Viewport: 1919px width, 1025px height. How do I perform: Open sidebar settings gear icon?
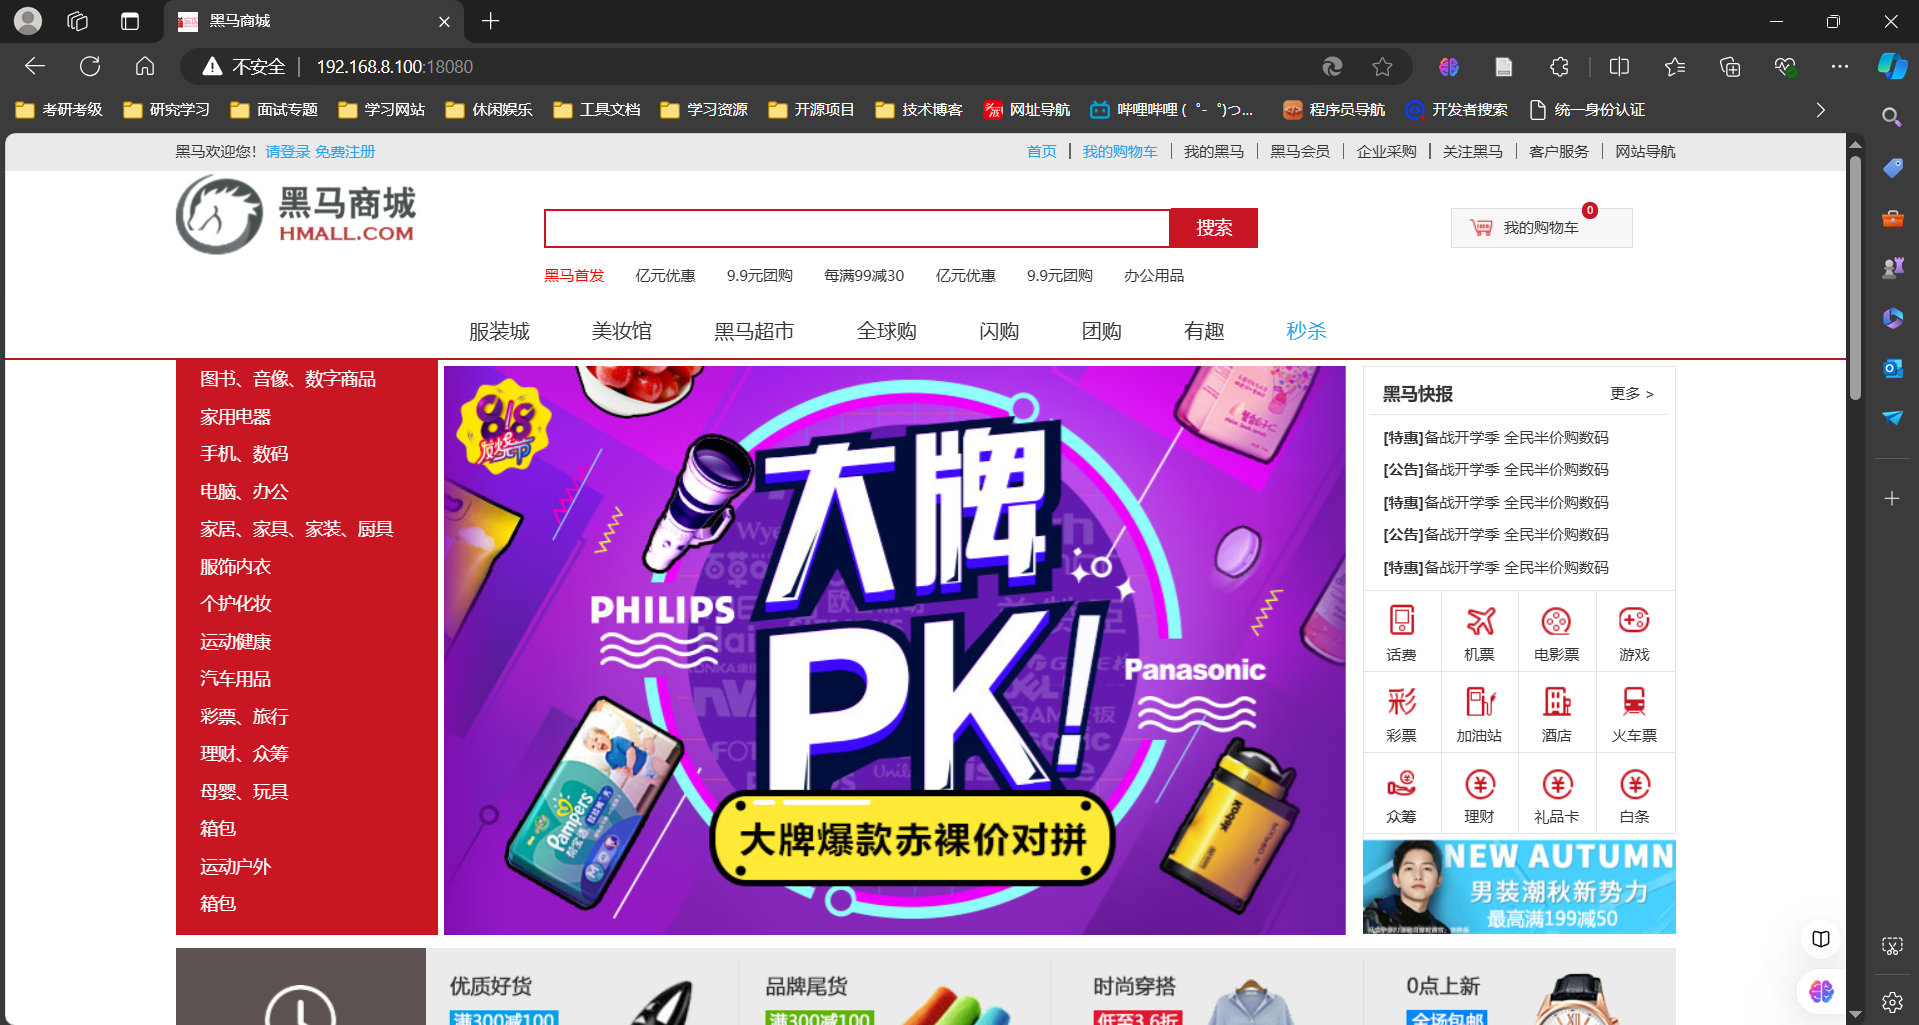click(1892, 1001)
